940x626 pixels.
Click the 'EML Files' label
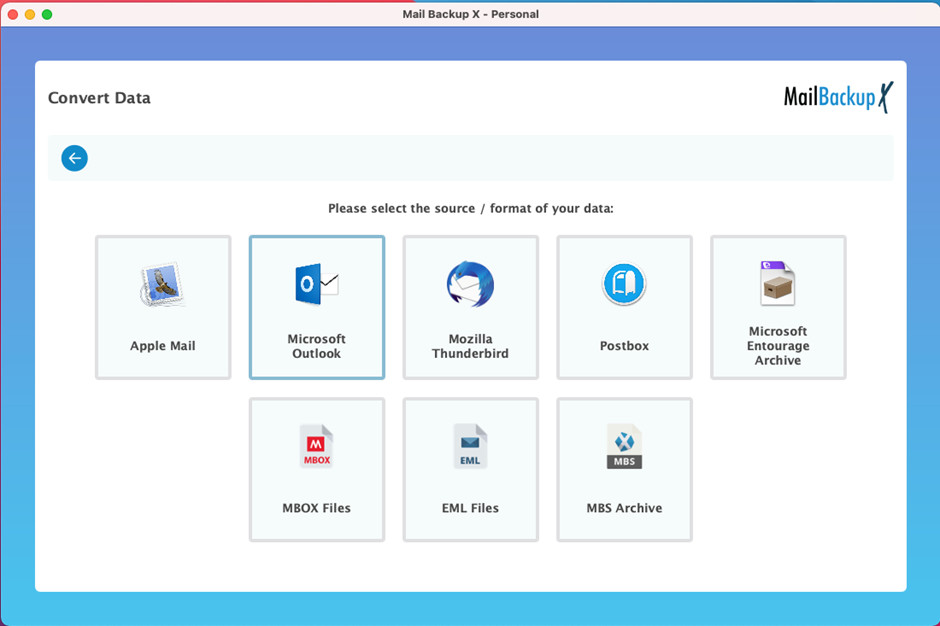pos(471,508)
